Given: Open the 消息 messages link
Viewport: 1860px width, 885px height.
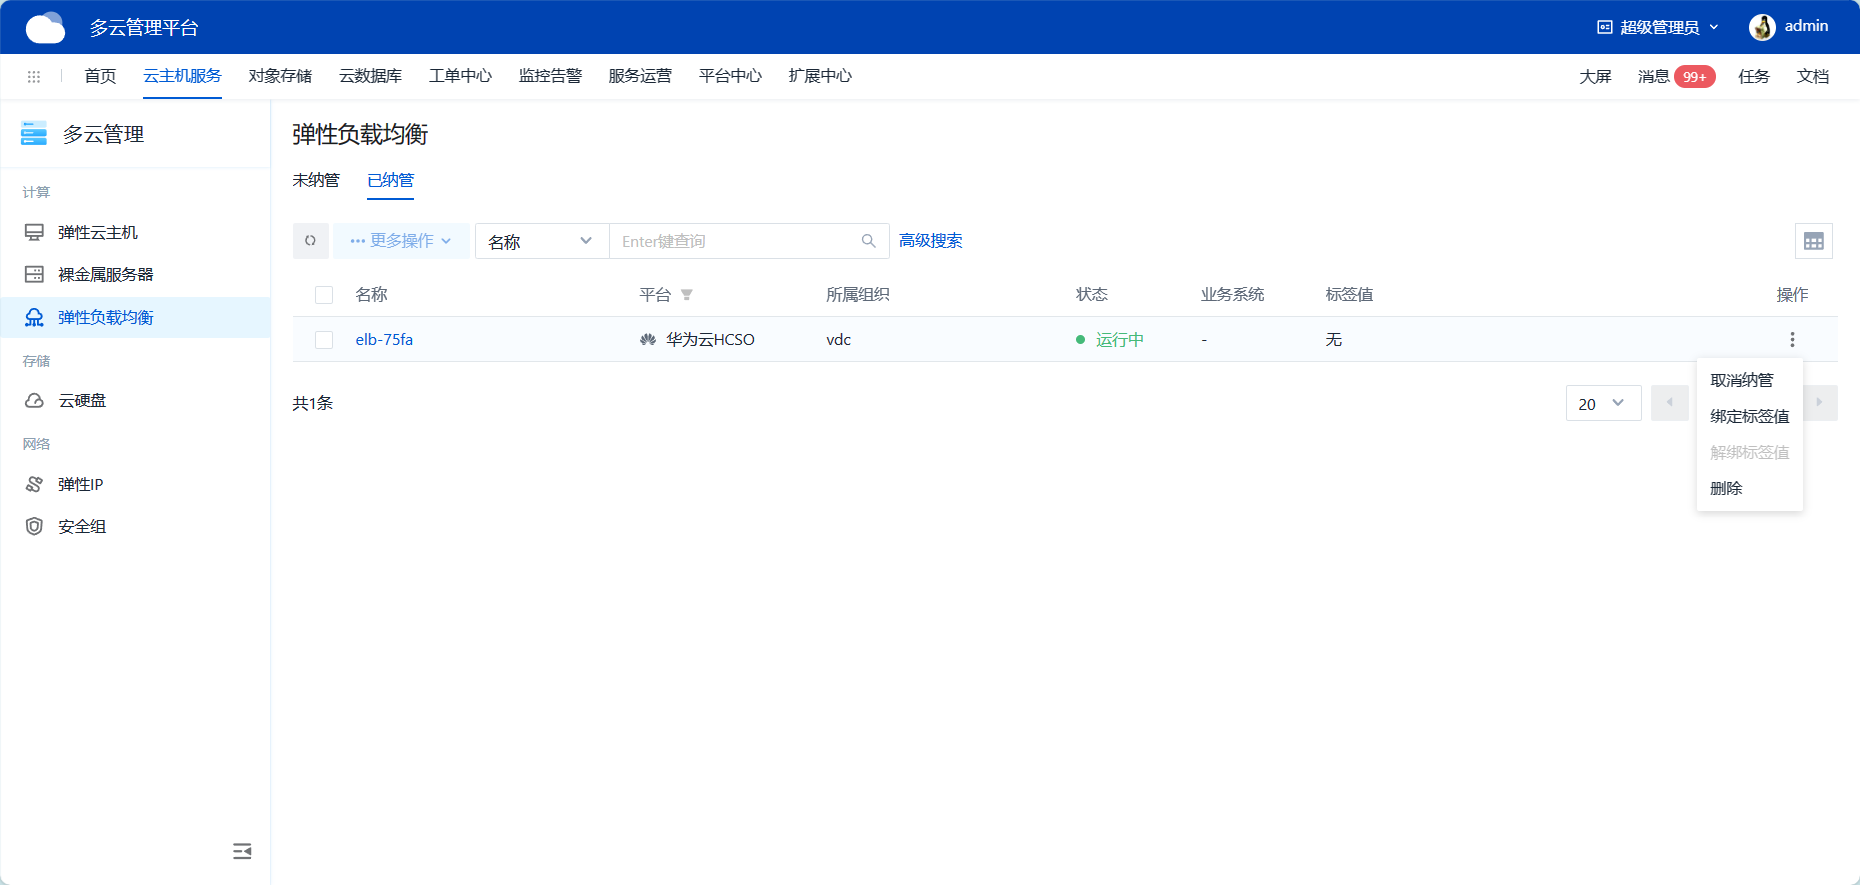Looking at the screenshot, I should (1653, 77).
